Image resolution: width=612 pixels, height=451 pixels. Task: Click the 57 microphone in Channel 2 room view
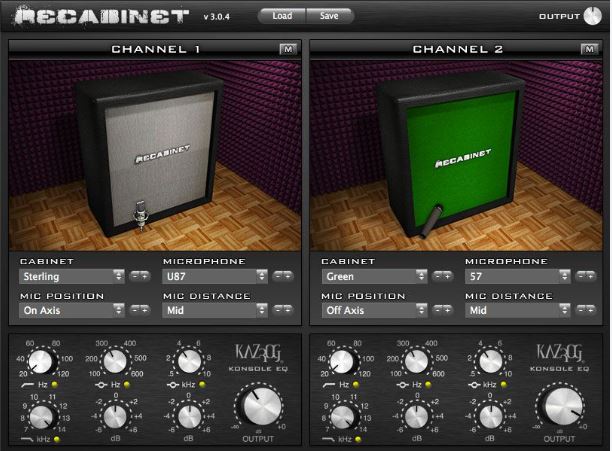point(431,220)
